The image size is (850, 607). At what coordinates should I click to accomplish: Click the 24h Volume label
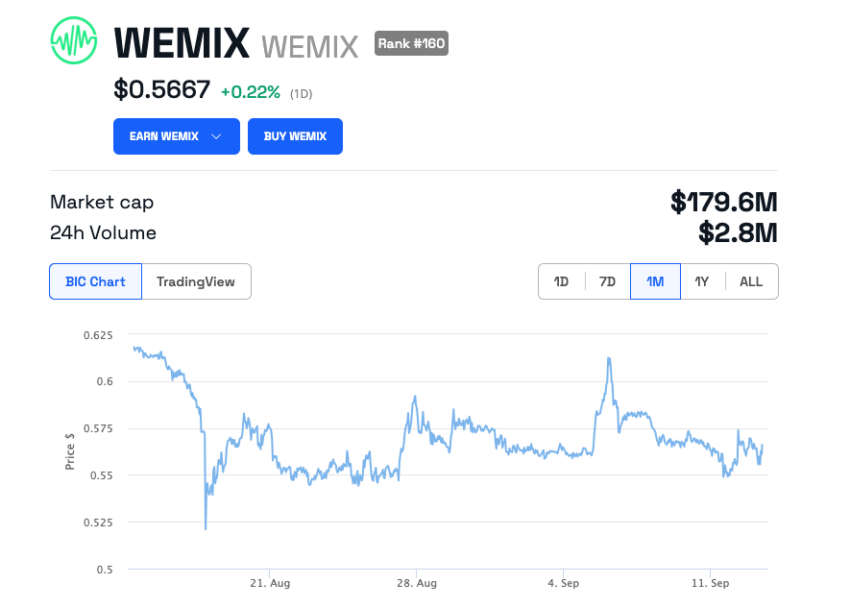[x=105, y=233]
